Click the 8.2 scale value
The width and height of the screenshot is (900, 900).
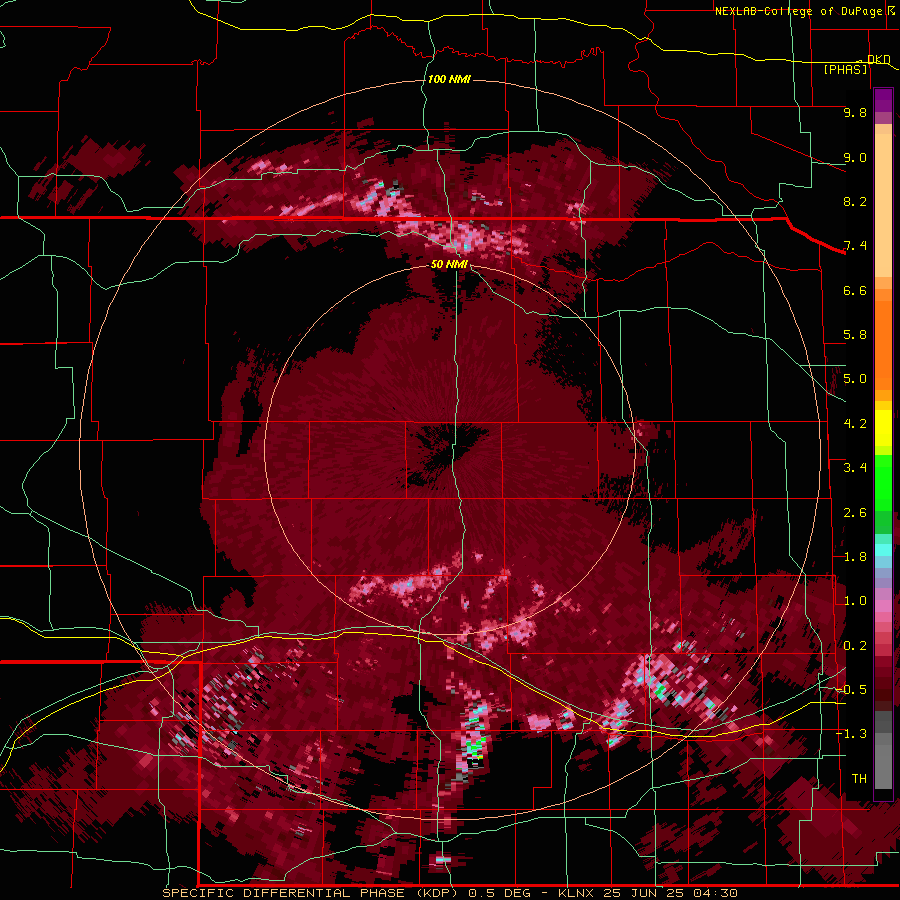pos(855,201)
